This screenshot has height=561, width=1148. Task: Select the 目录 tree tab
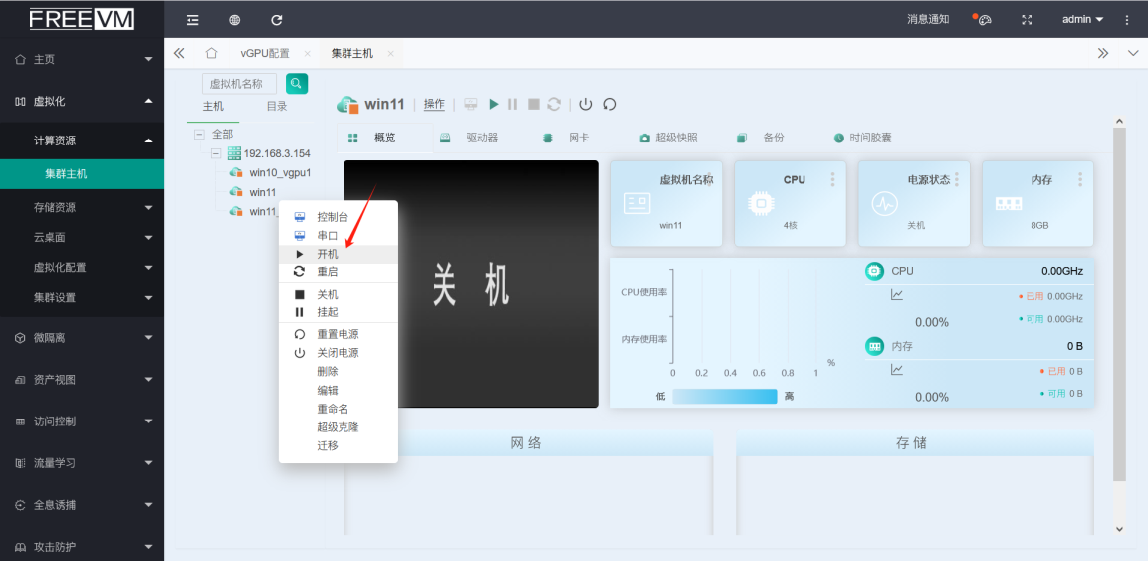pos(277,107)
